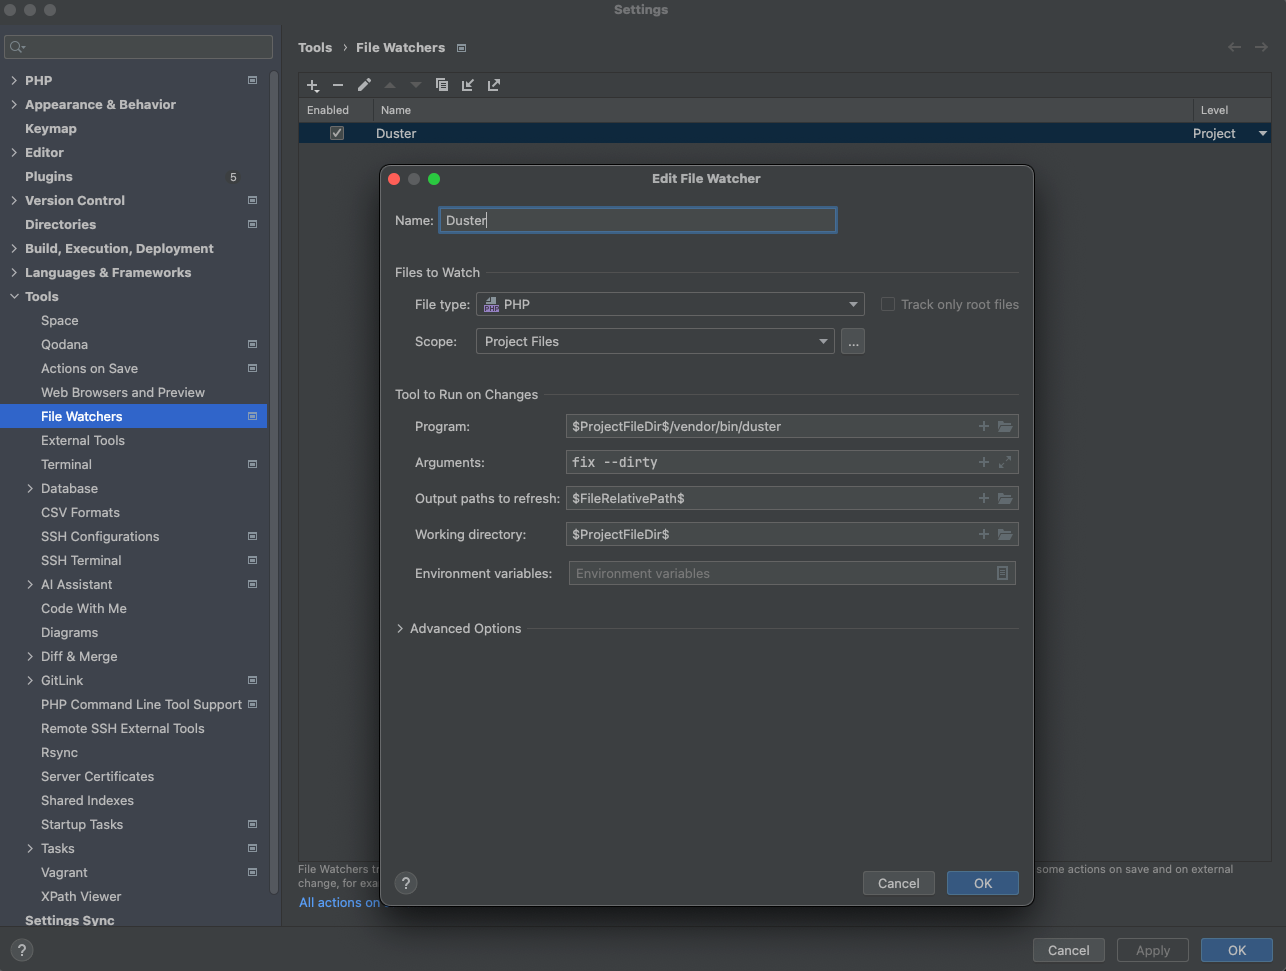This screenshot has height=971, width=1286.
Task: Browse for Program path via folder icon
Action: coord(1005,426)
